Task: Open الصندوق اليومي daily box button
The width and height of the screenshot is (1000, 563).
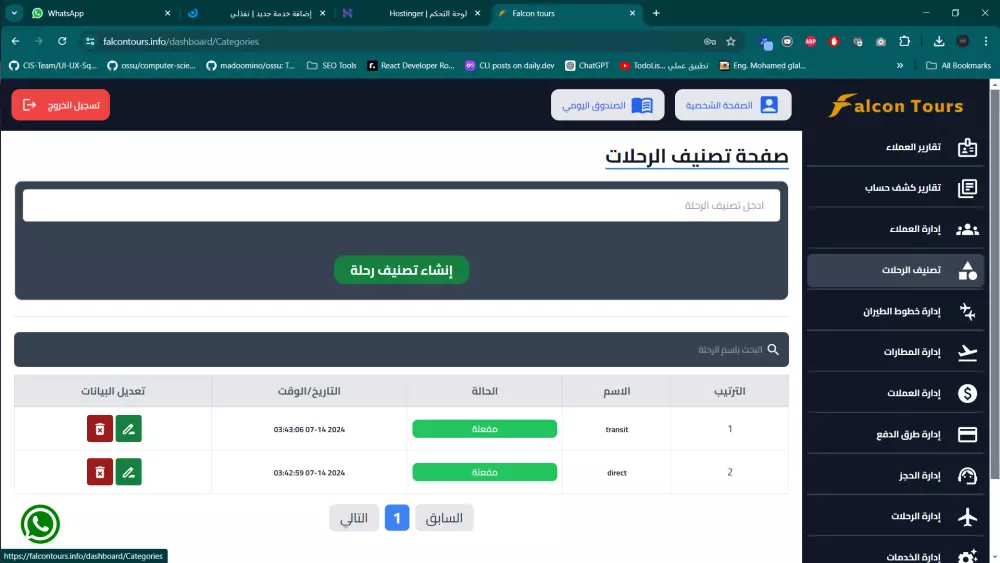Action: pyautogui.click(x=607, y=105)
